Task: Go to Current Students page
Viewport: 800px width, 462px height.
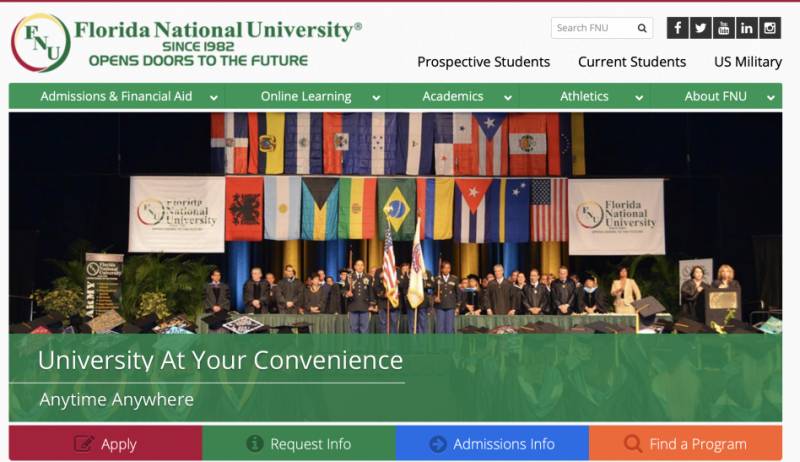Action: coord(632,62)
